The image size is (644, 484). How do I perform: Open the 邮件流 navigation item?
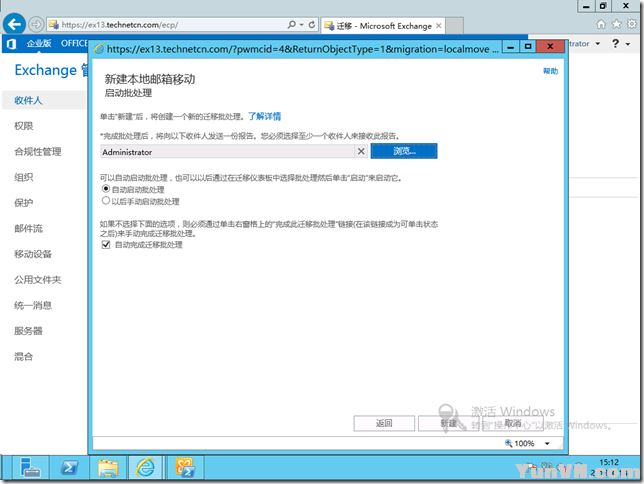[28, 228]
